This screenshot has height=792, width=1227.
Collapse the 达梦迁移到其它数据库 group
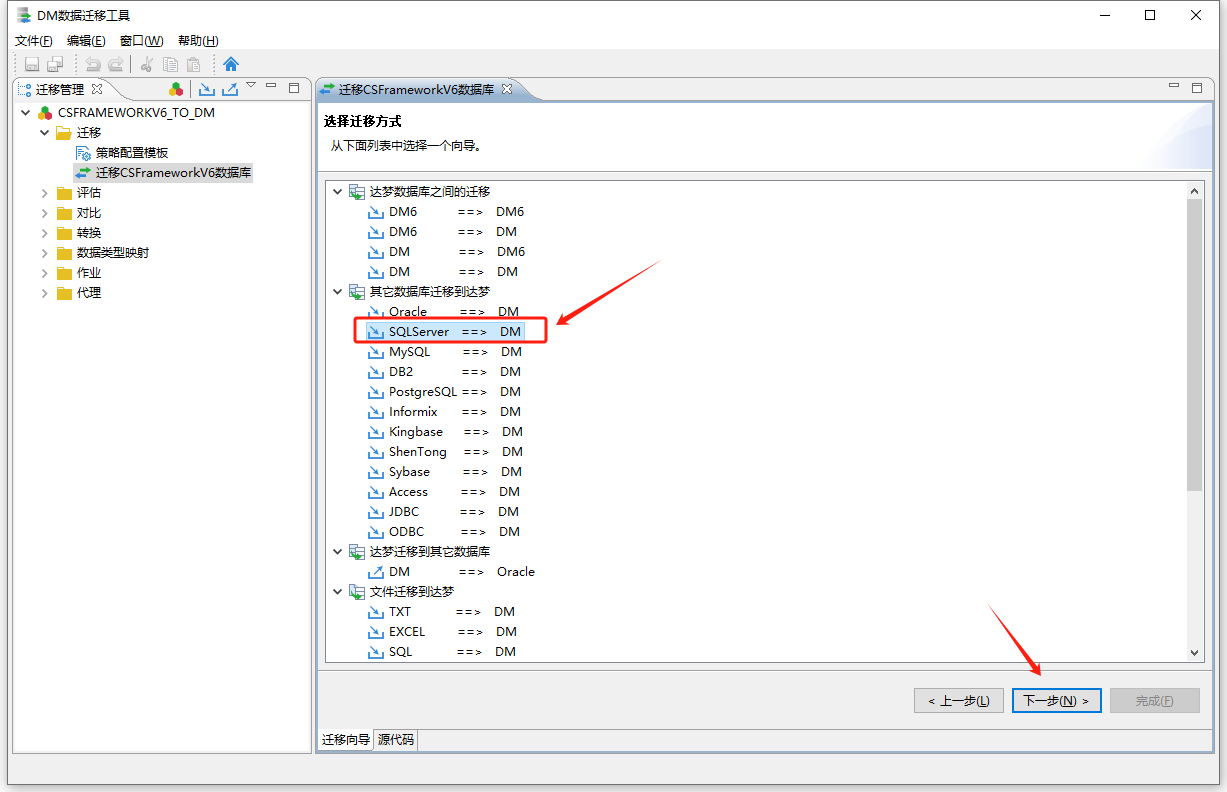pos(337,551)
